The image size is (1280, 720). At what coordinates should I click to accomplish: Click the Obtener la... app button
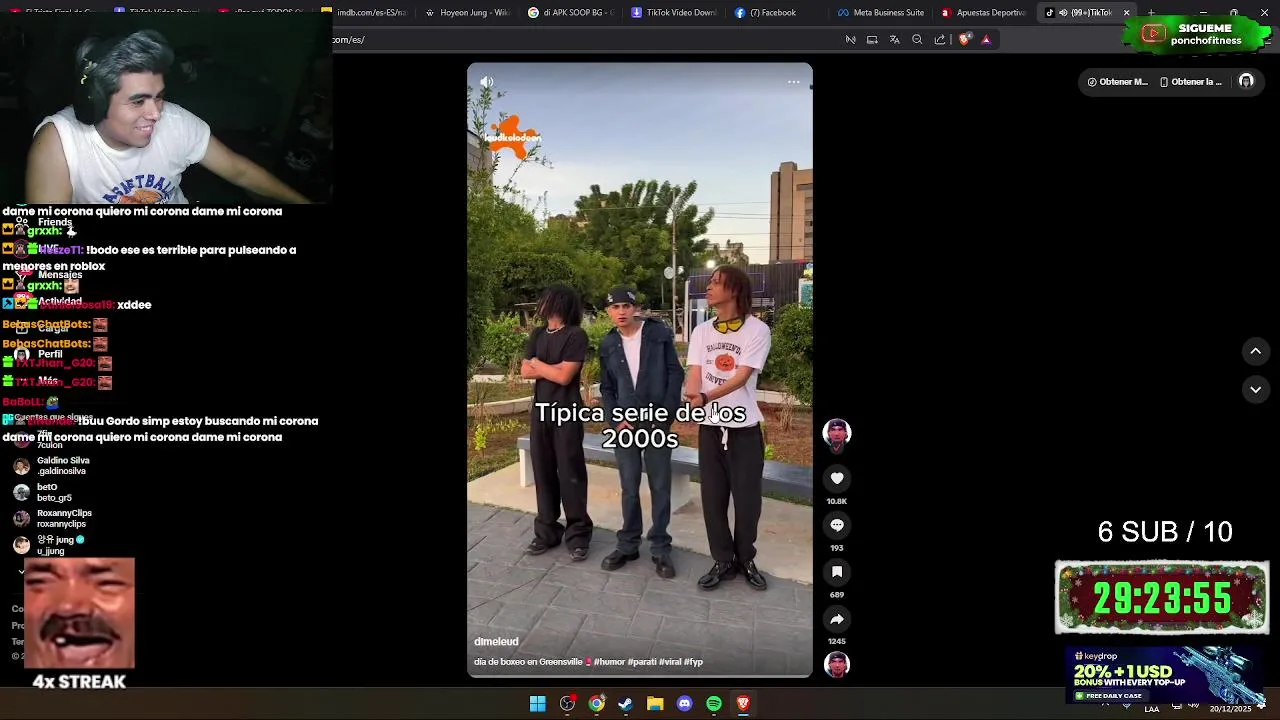coord(1190,82)
